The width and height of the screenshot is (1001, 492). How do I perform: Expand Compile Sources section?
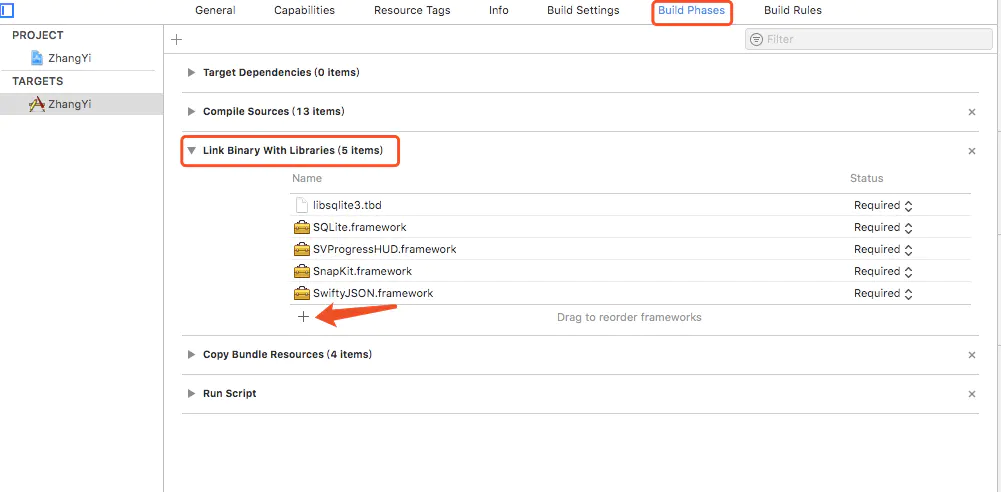pos(191,112)
